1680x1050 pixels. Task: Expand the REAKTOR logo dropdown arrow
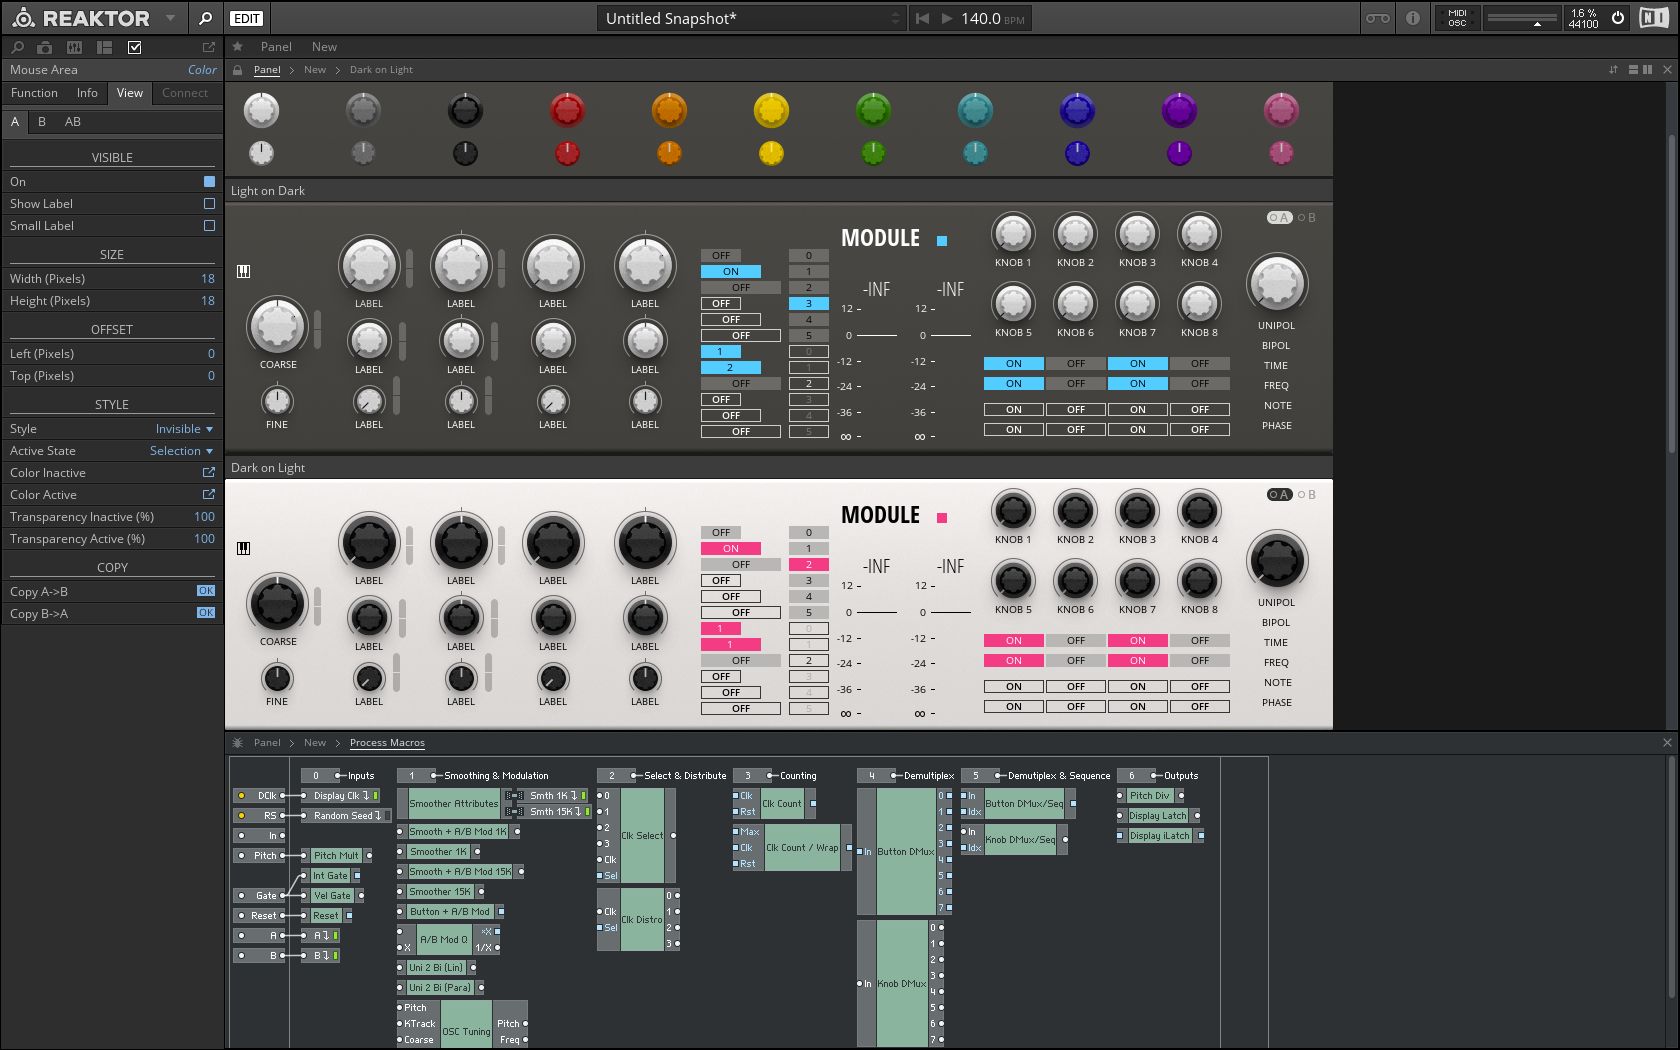point(170,17)
